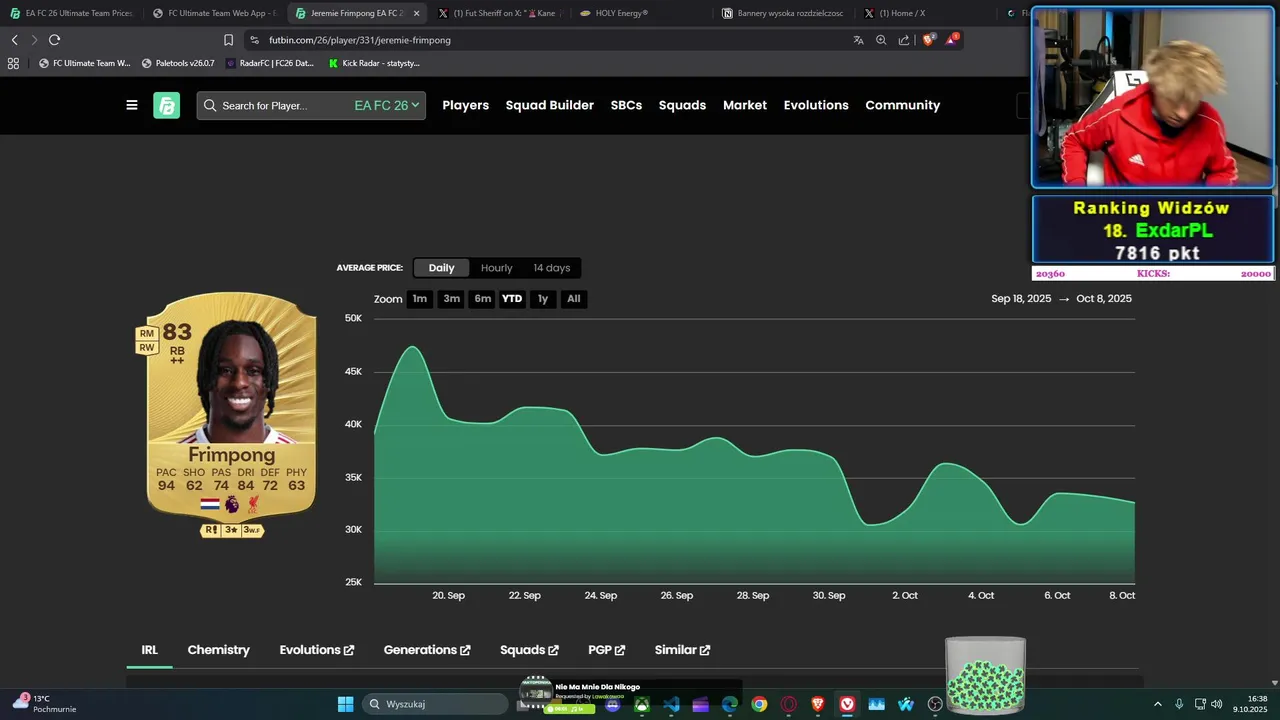This screenshot has height=720, width=1280.
Task: Go back with the browser back arrow
Action: click(14, 40)
